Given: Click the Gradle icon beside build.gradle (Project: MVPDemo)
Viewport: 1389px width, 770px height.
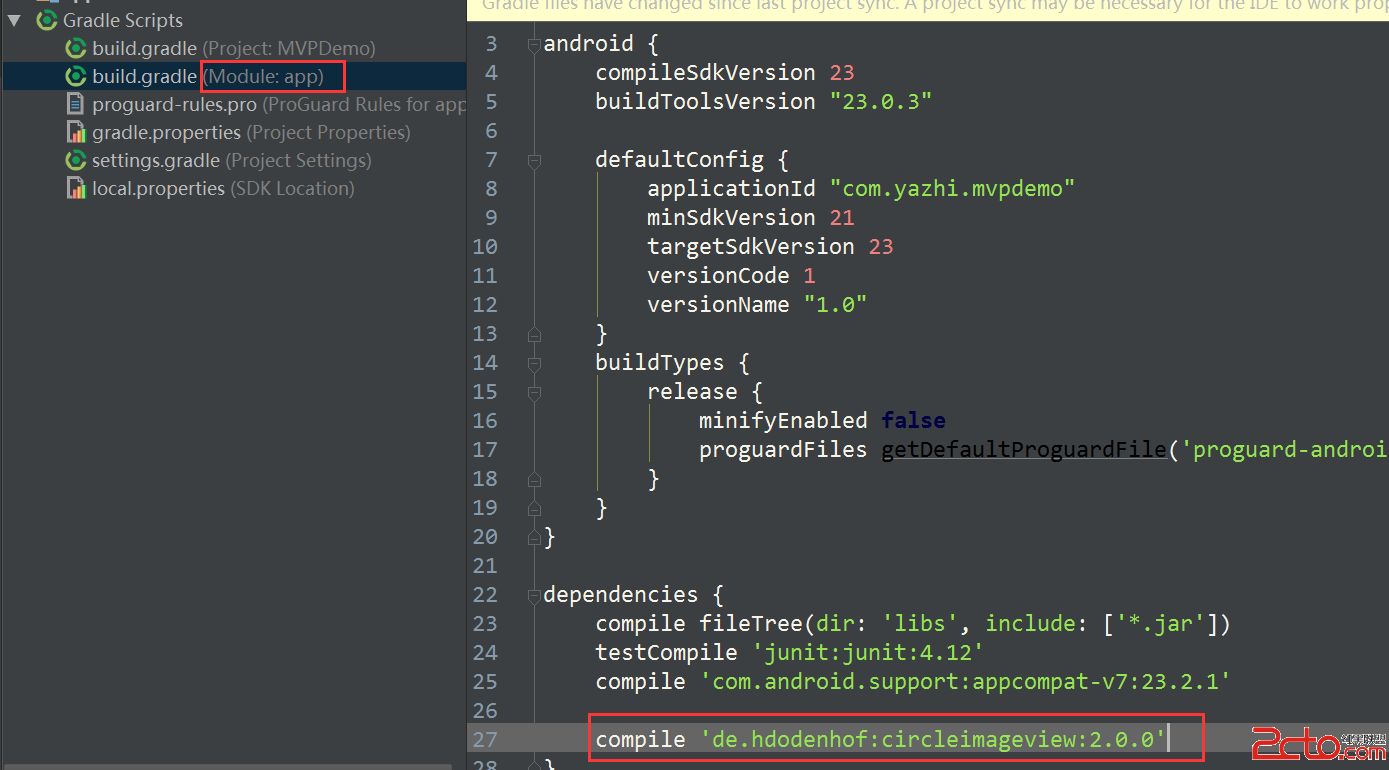Looking at the screenshot, I should 76,47.
